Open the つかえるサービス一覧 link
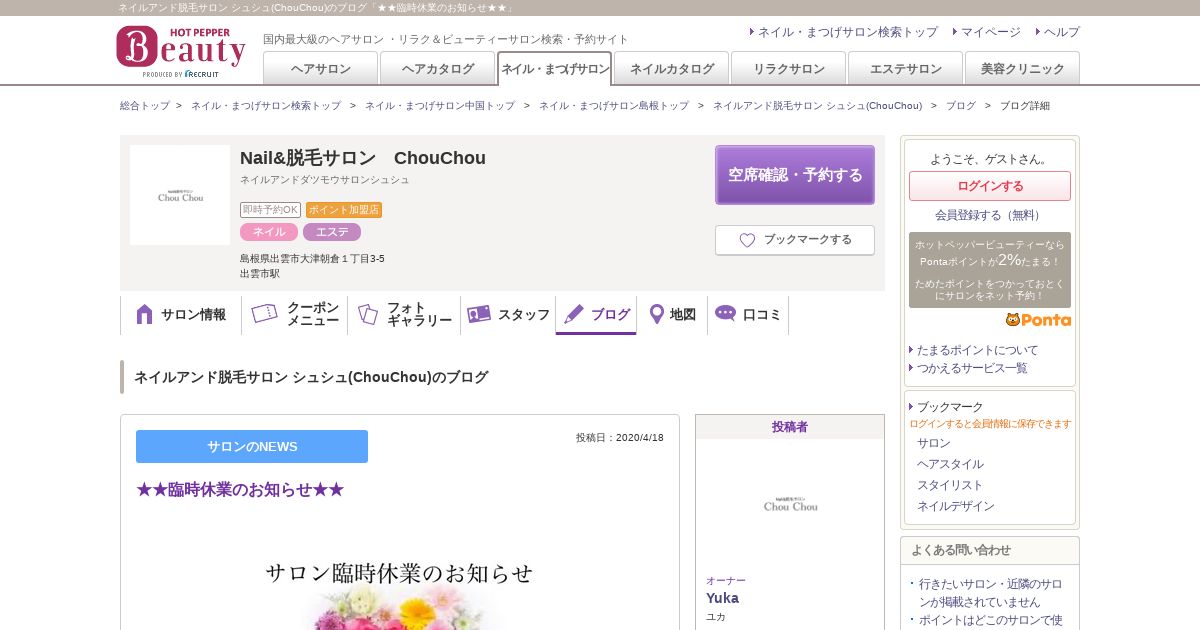The width and height of the screenshot is (1200, 630). coord(972,368)
